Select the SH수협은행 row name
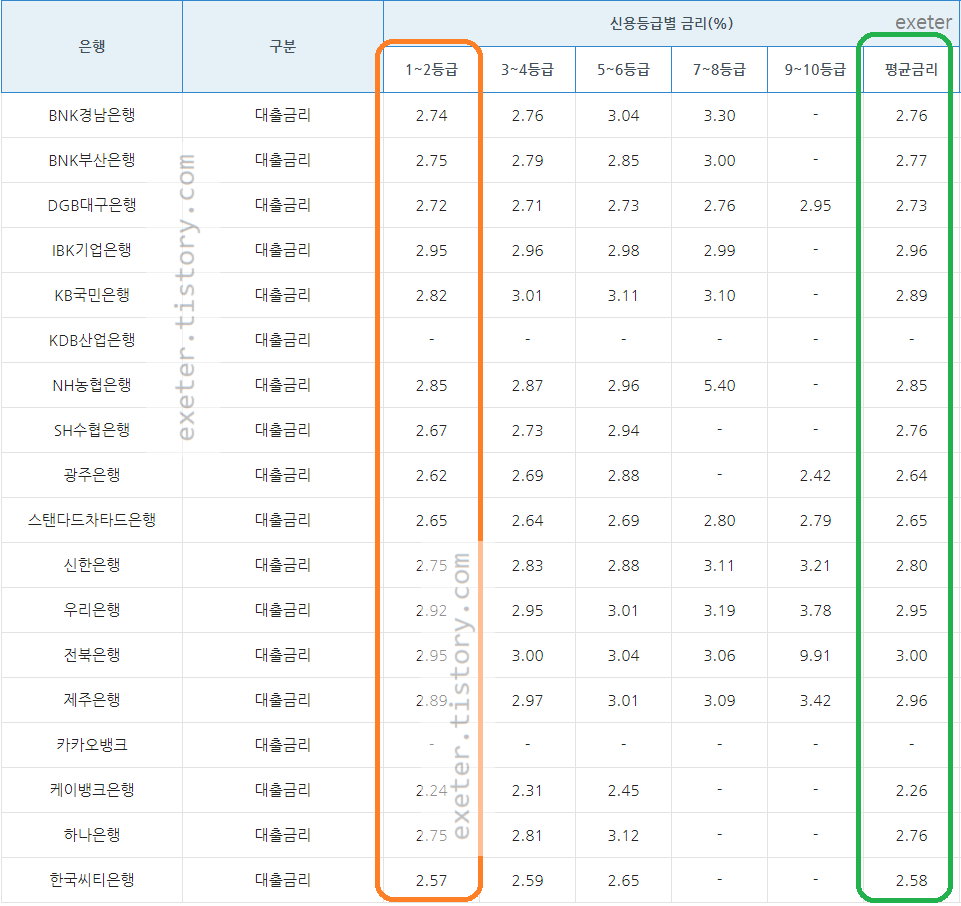 [x=92, y=430]
